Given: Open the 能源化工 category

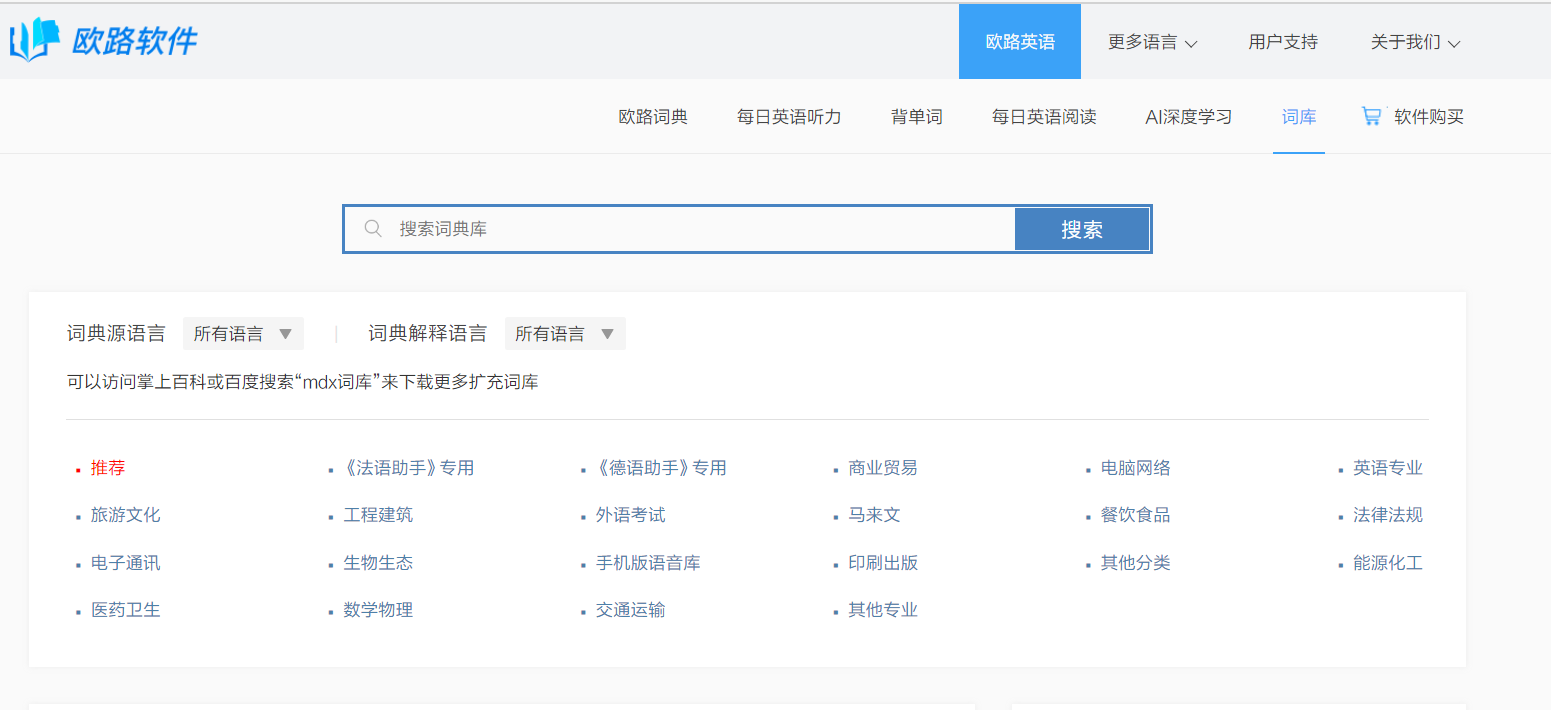Looking at the screenshot, I should pos(1388,563).
